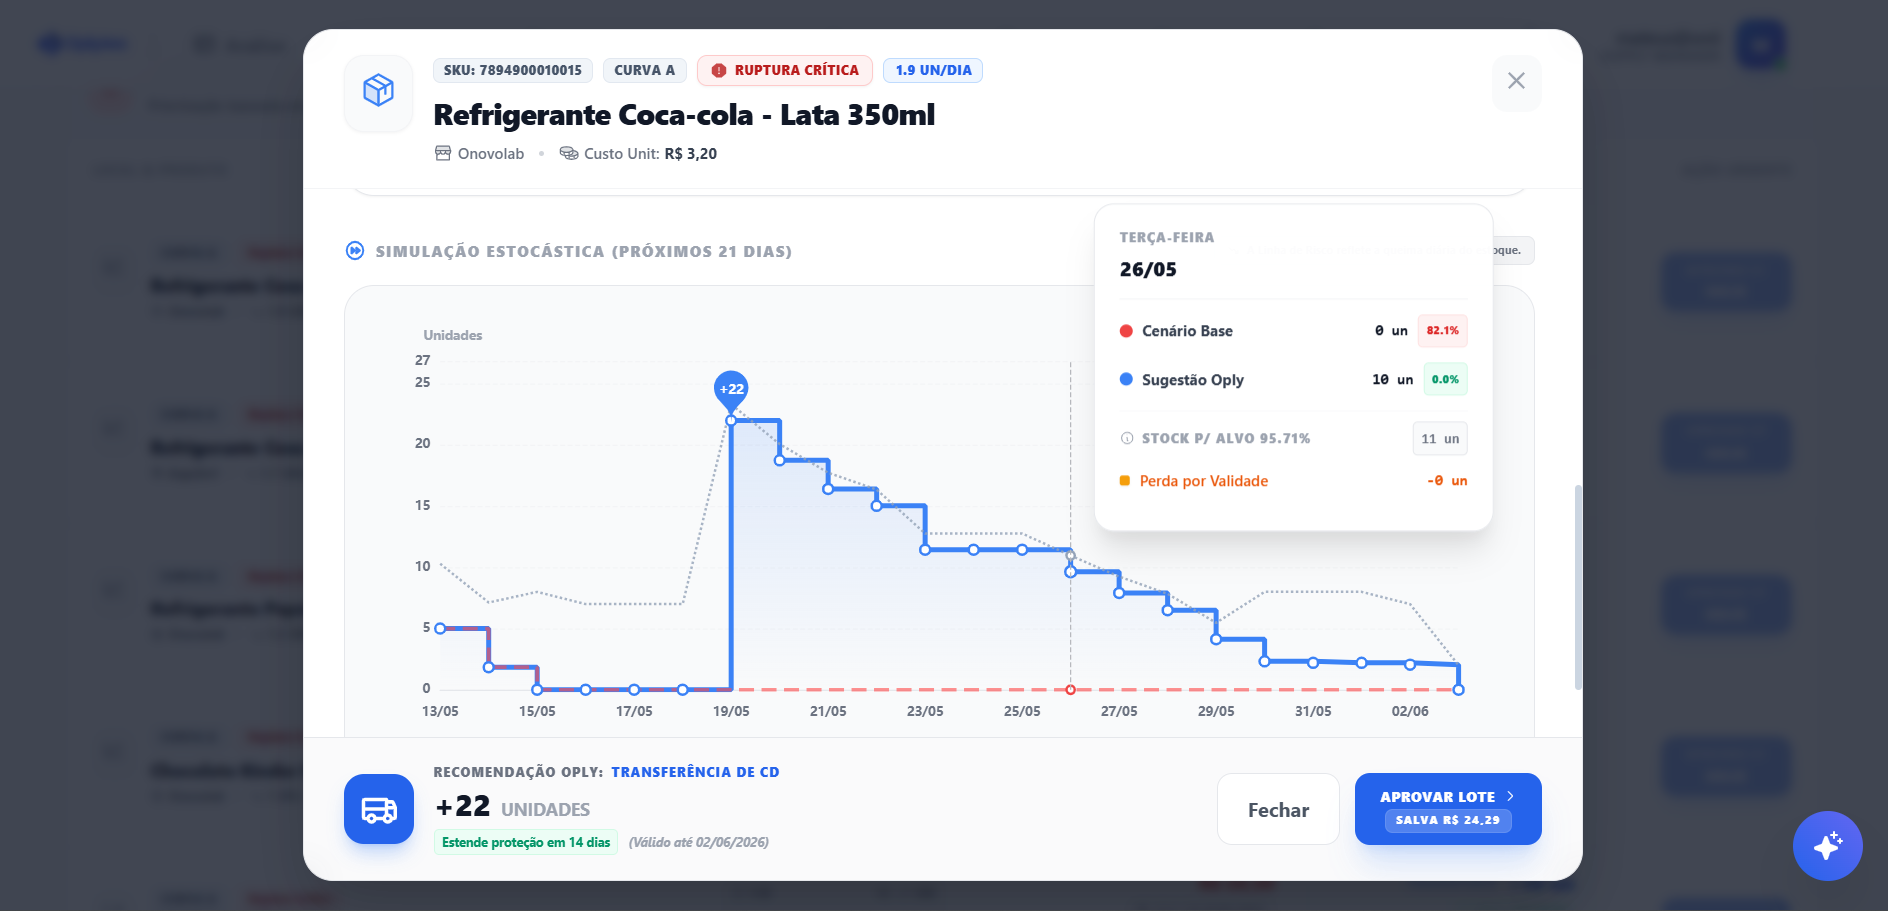Click the 26/05 date in the tooltip
1888x911 pixels.
tap(1148, 270)
